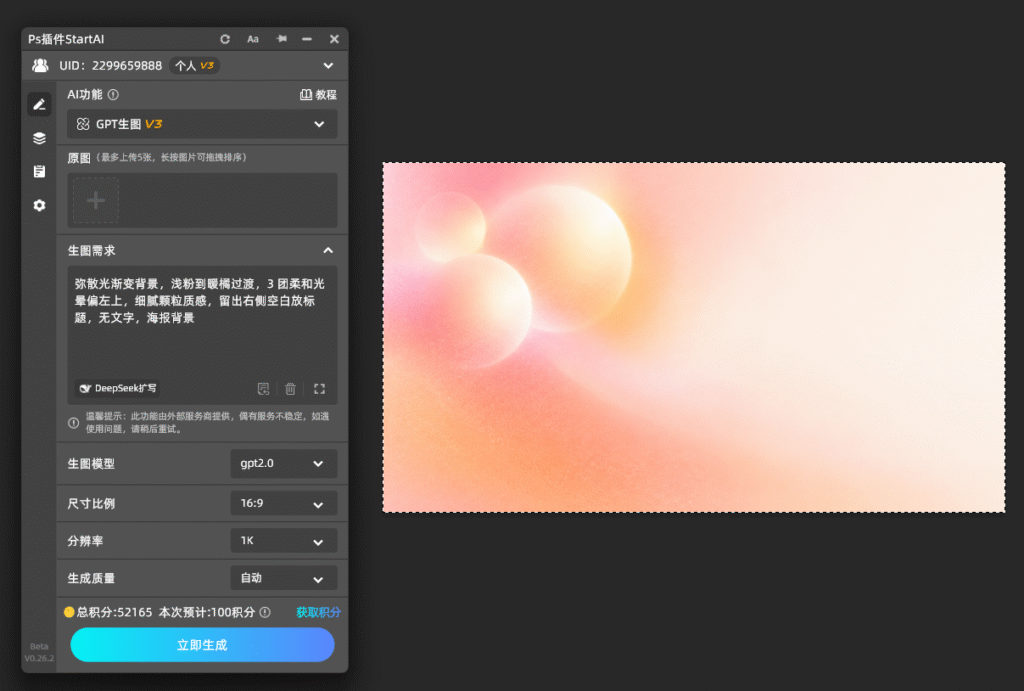Open the 分辨率 1K dropdown

(x=283, y=541)
